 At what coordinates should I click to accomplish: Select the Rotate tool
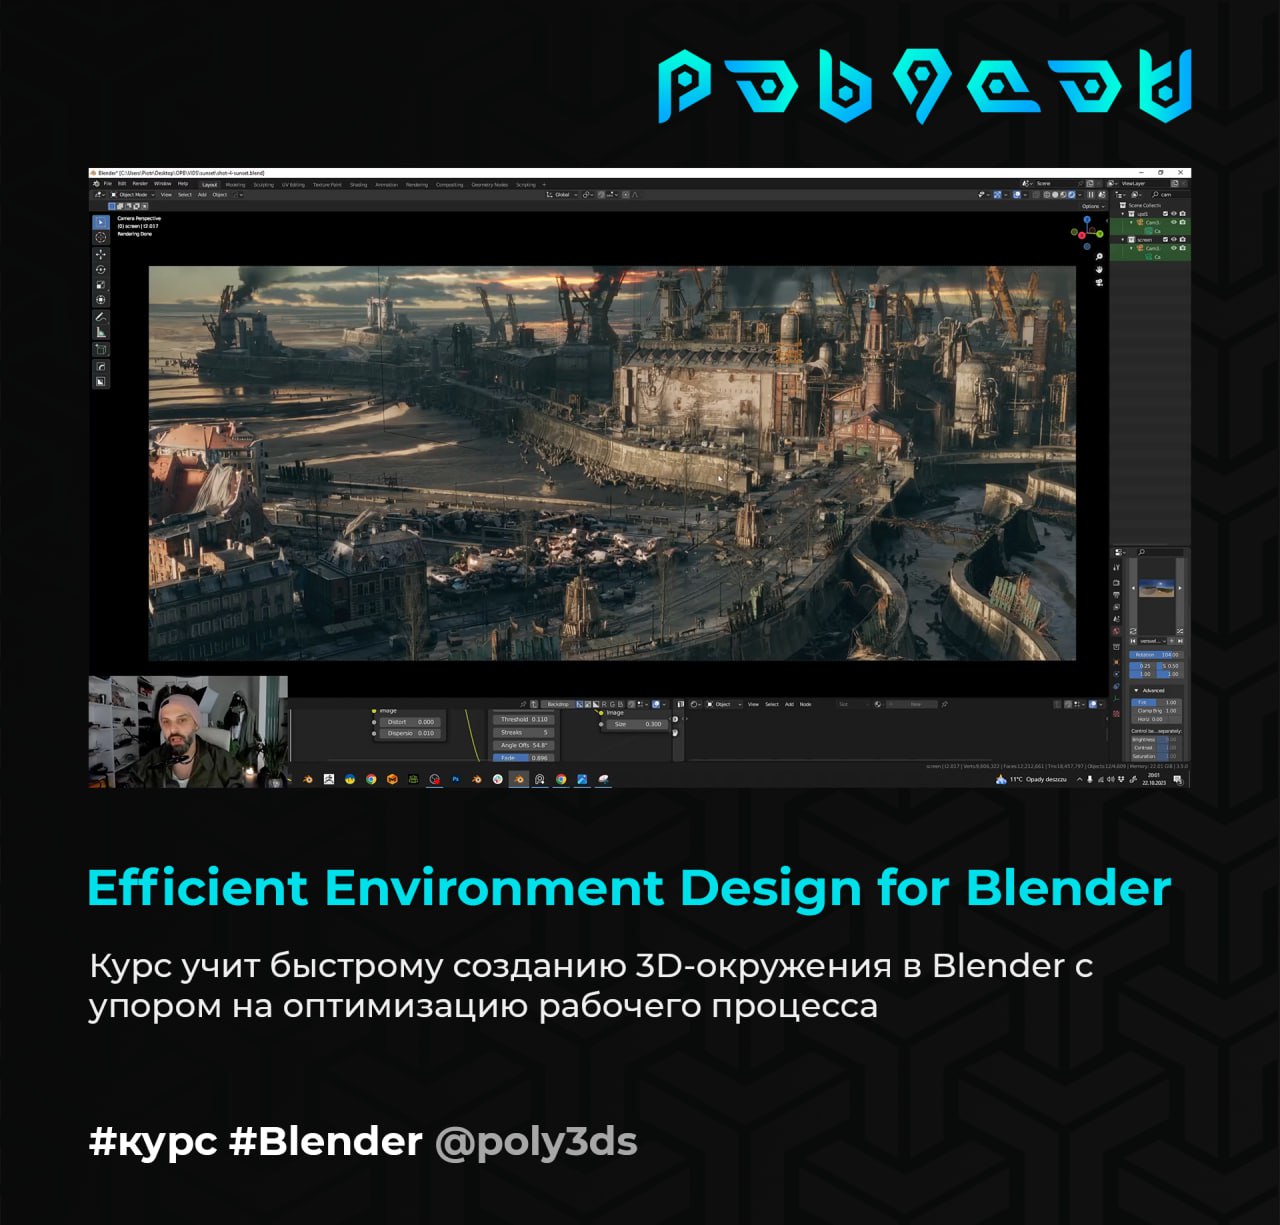pos(101,270)
